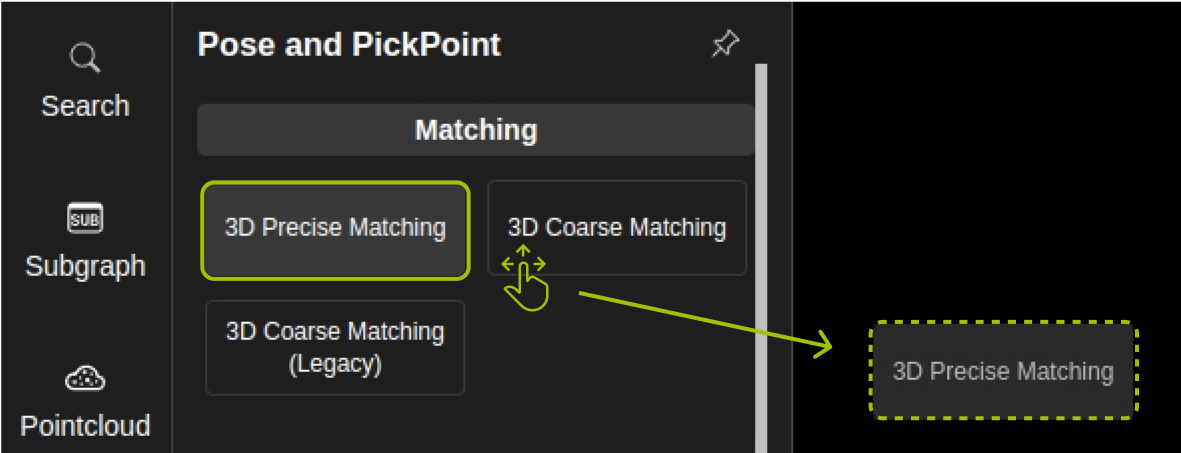The image size is (1181, 453).
Task: Click the Search magnifier icon
Action: click(x=85, y=58)
